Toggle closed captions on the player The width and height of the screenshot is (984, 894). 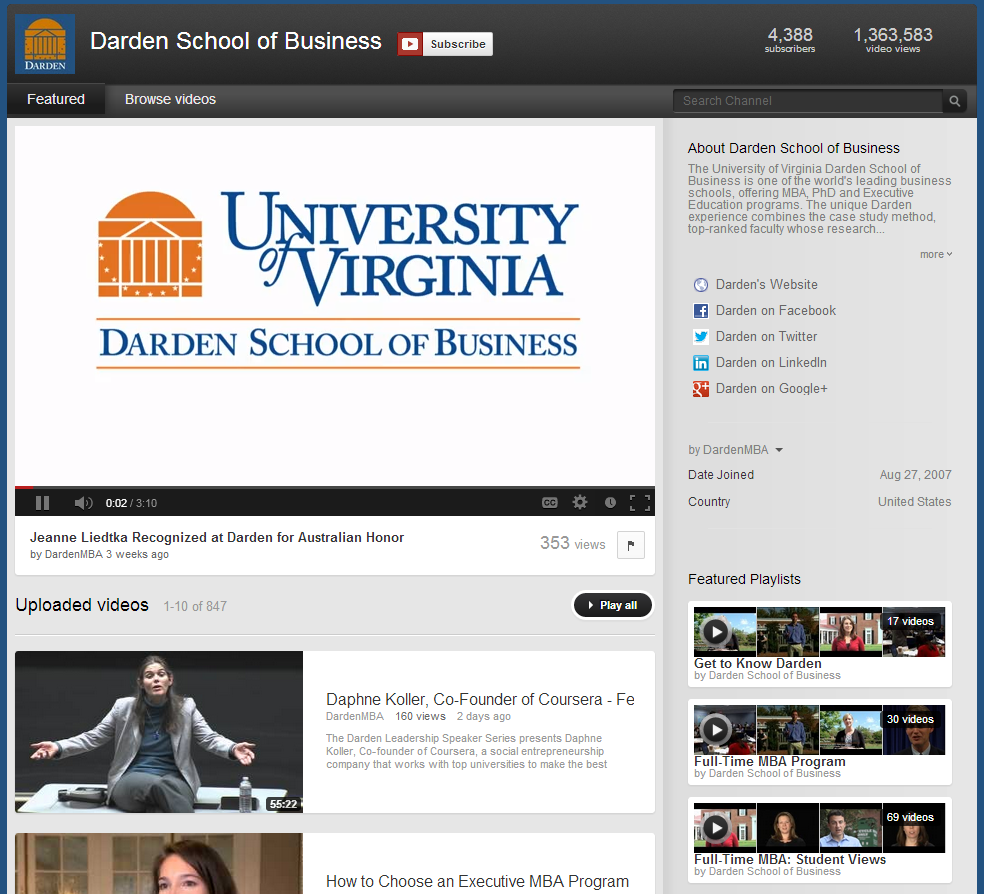click(x=549, y=502)
